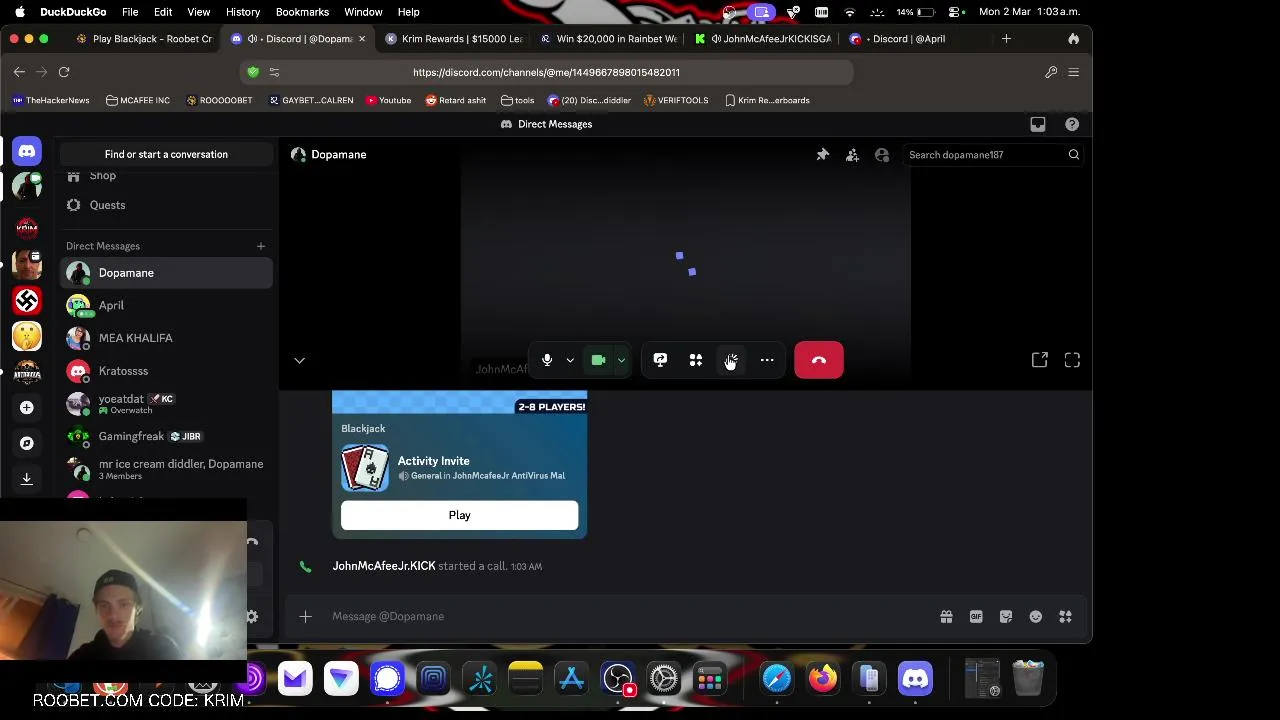The width and height of the screenshot is (1280, 720).
Task: Open the Bookmarks menu
Action: tap(302, 12)
